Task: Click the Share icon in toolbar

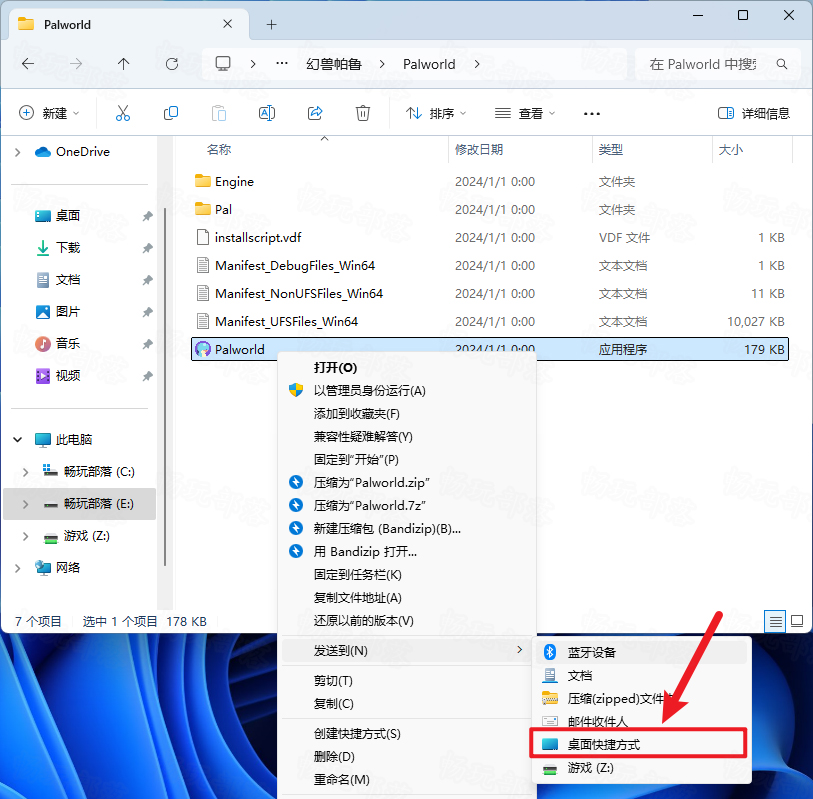Action: [x=315, y=113]
